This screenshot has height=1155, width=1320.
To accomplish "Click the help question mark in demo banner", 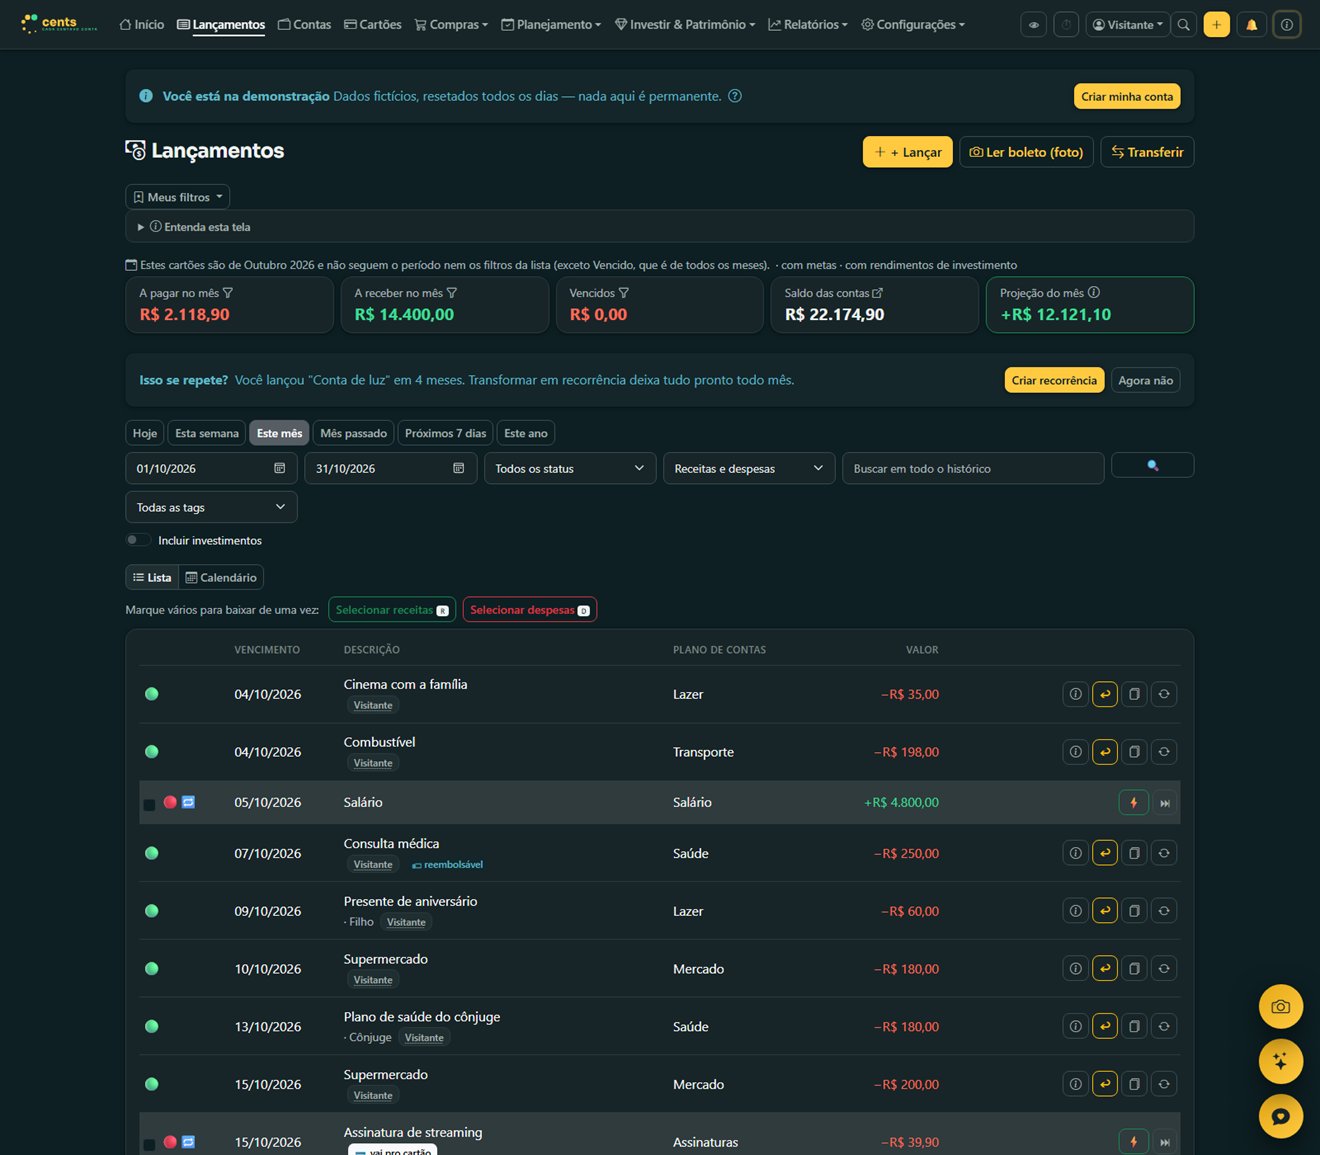I will pyautogui.click(x=735, y=96).
